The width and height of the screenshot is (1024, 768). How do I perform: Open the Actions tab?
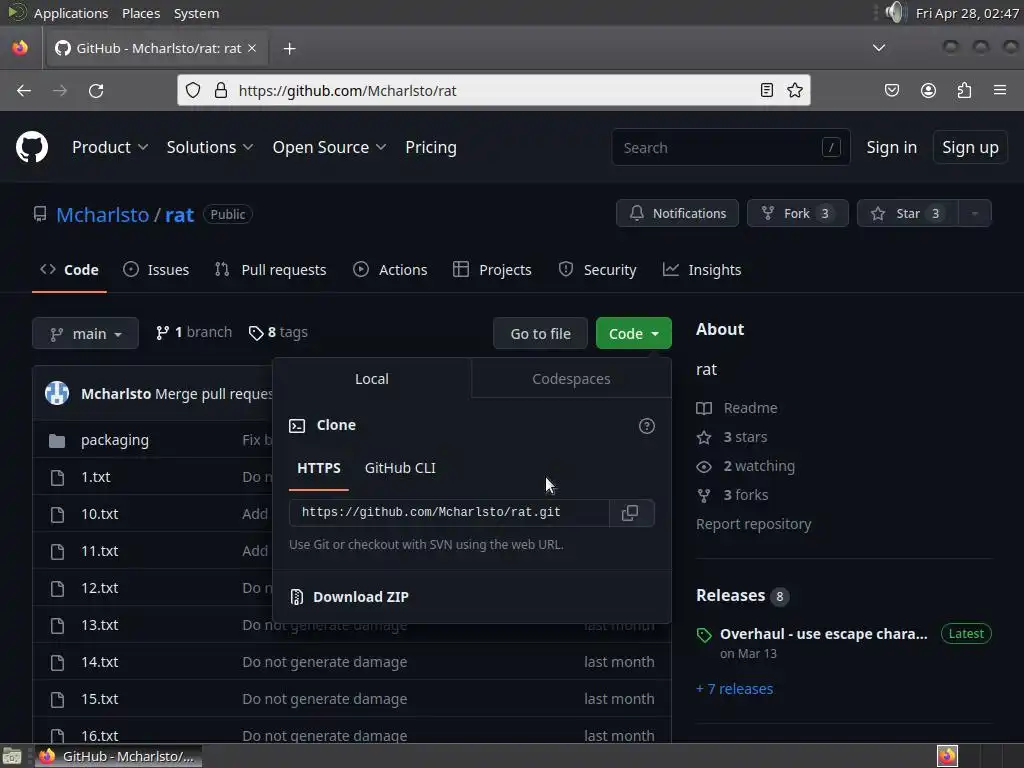point(390,270)
